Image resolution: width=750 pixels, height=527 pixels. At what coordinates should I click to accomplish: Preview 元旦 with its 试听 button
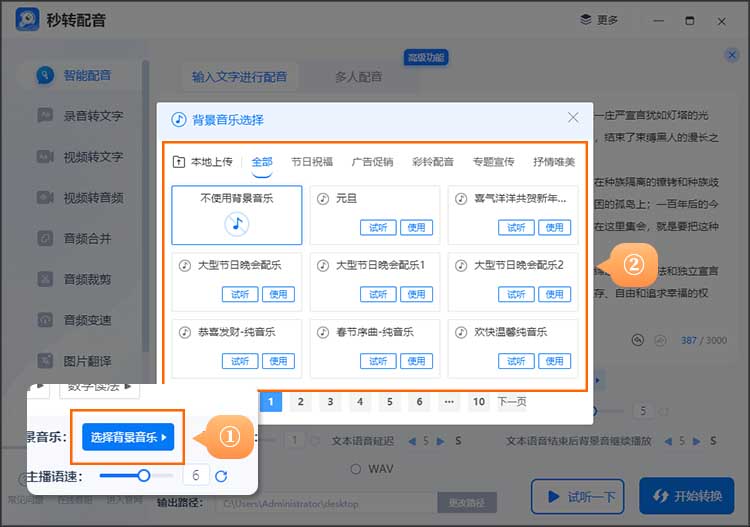click(x=378, y=228)
